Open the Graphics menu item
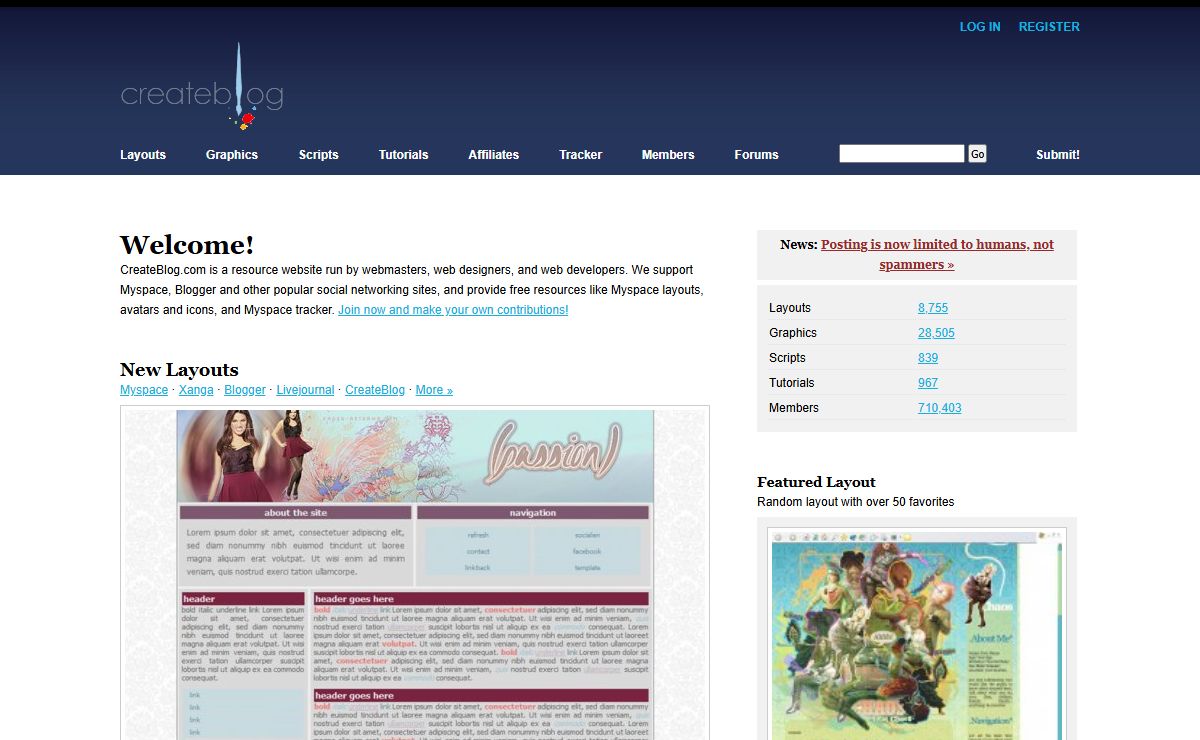 pyautogui.click(x=232, y=155)
